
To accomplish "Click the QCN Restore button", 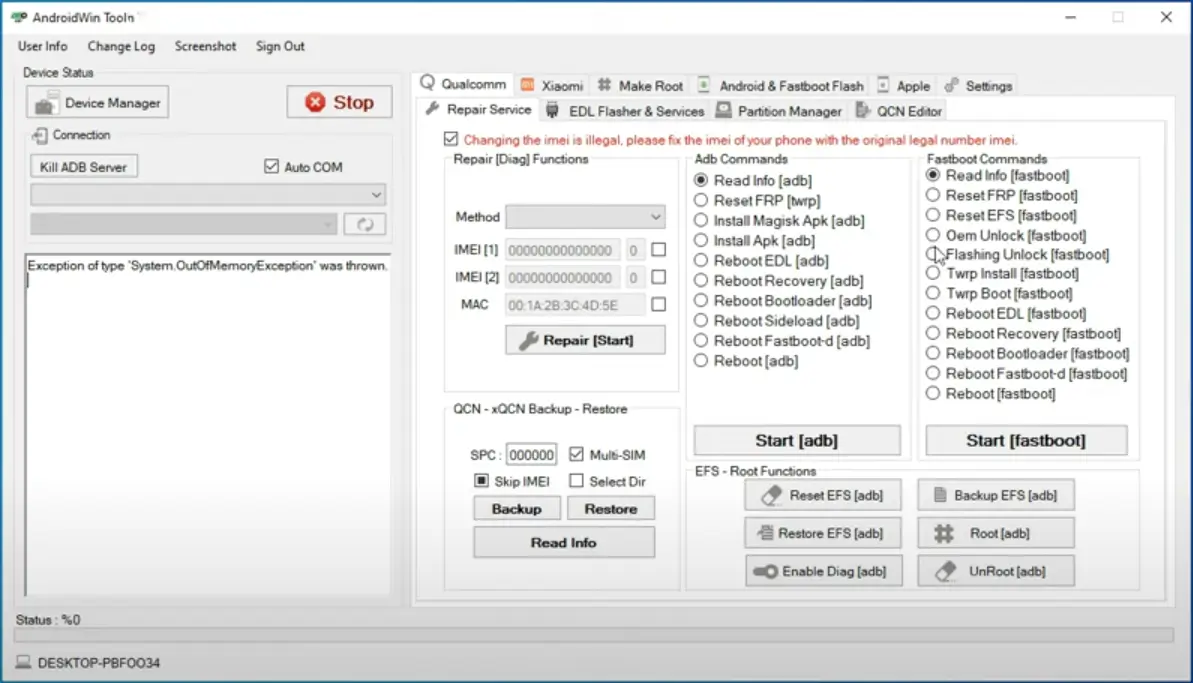I will (x=611, y=509).
